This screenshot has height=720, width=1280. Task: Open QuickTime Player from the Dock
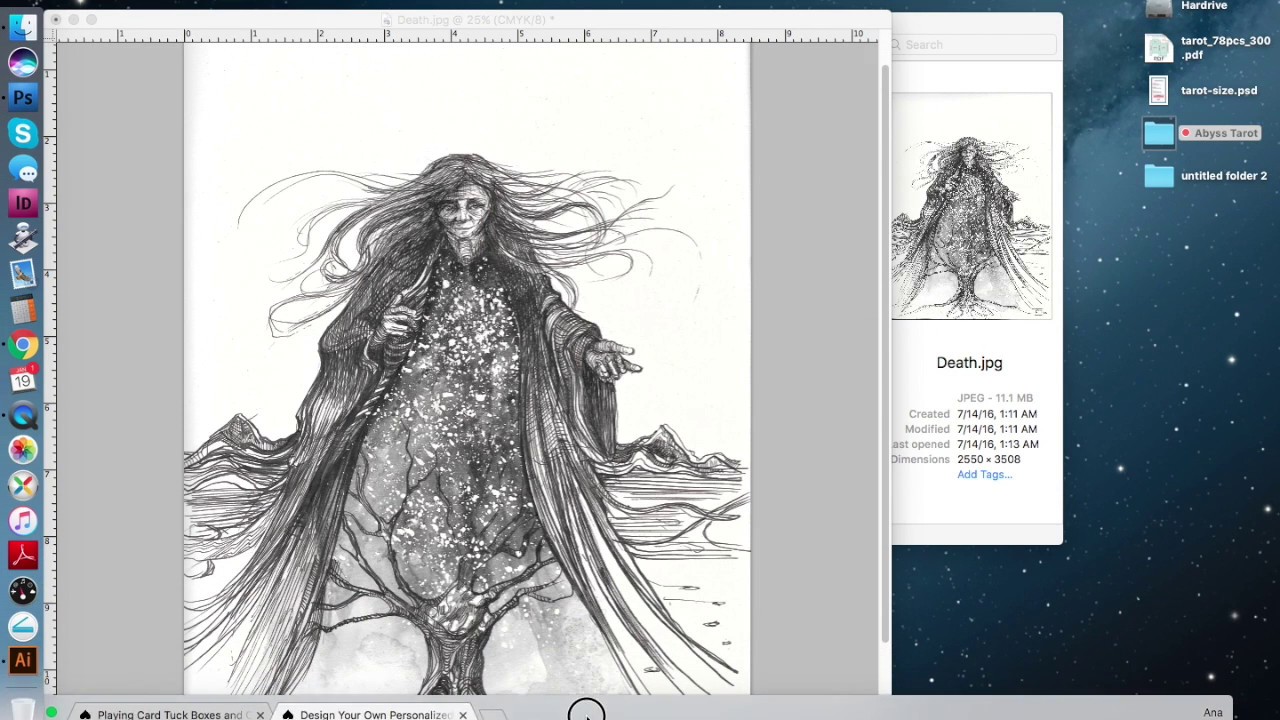point(23,415)
